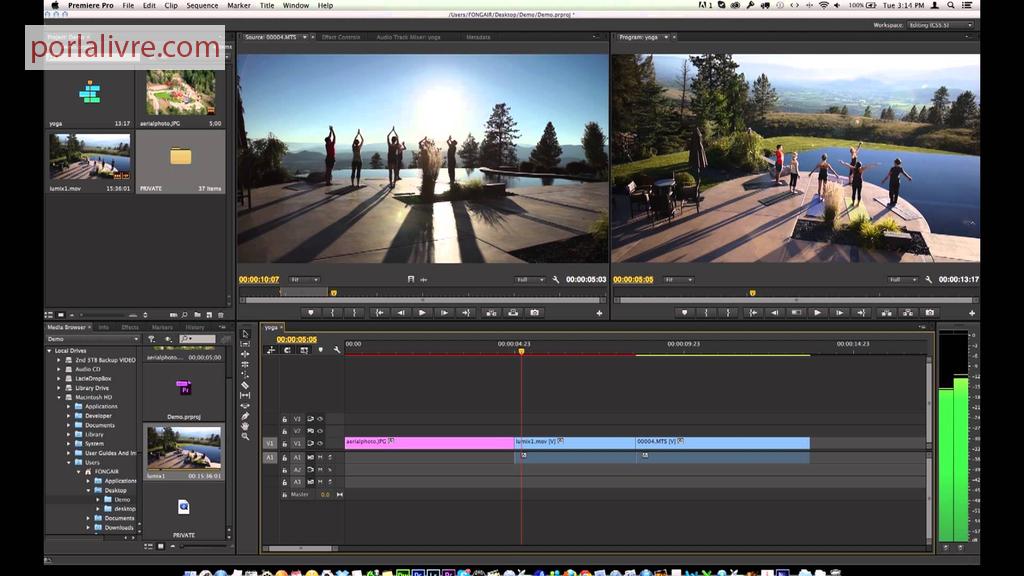Select the Track Select tool
The image size is (1024, 576).
click(x=246, y=344)
